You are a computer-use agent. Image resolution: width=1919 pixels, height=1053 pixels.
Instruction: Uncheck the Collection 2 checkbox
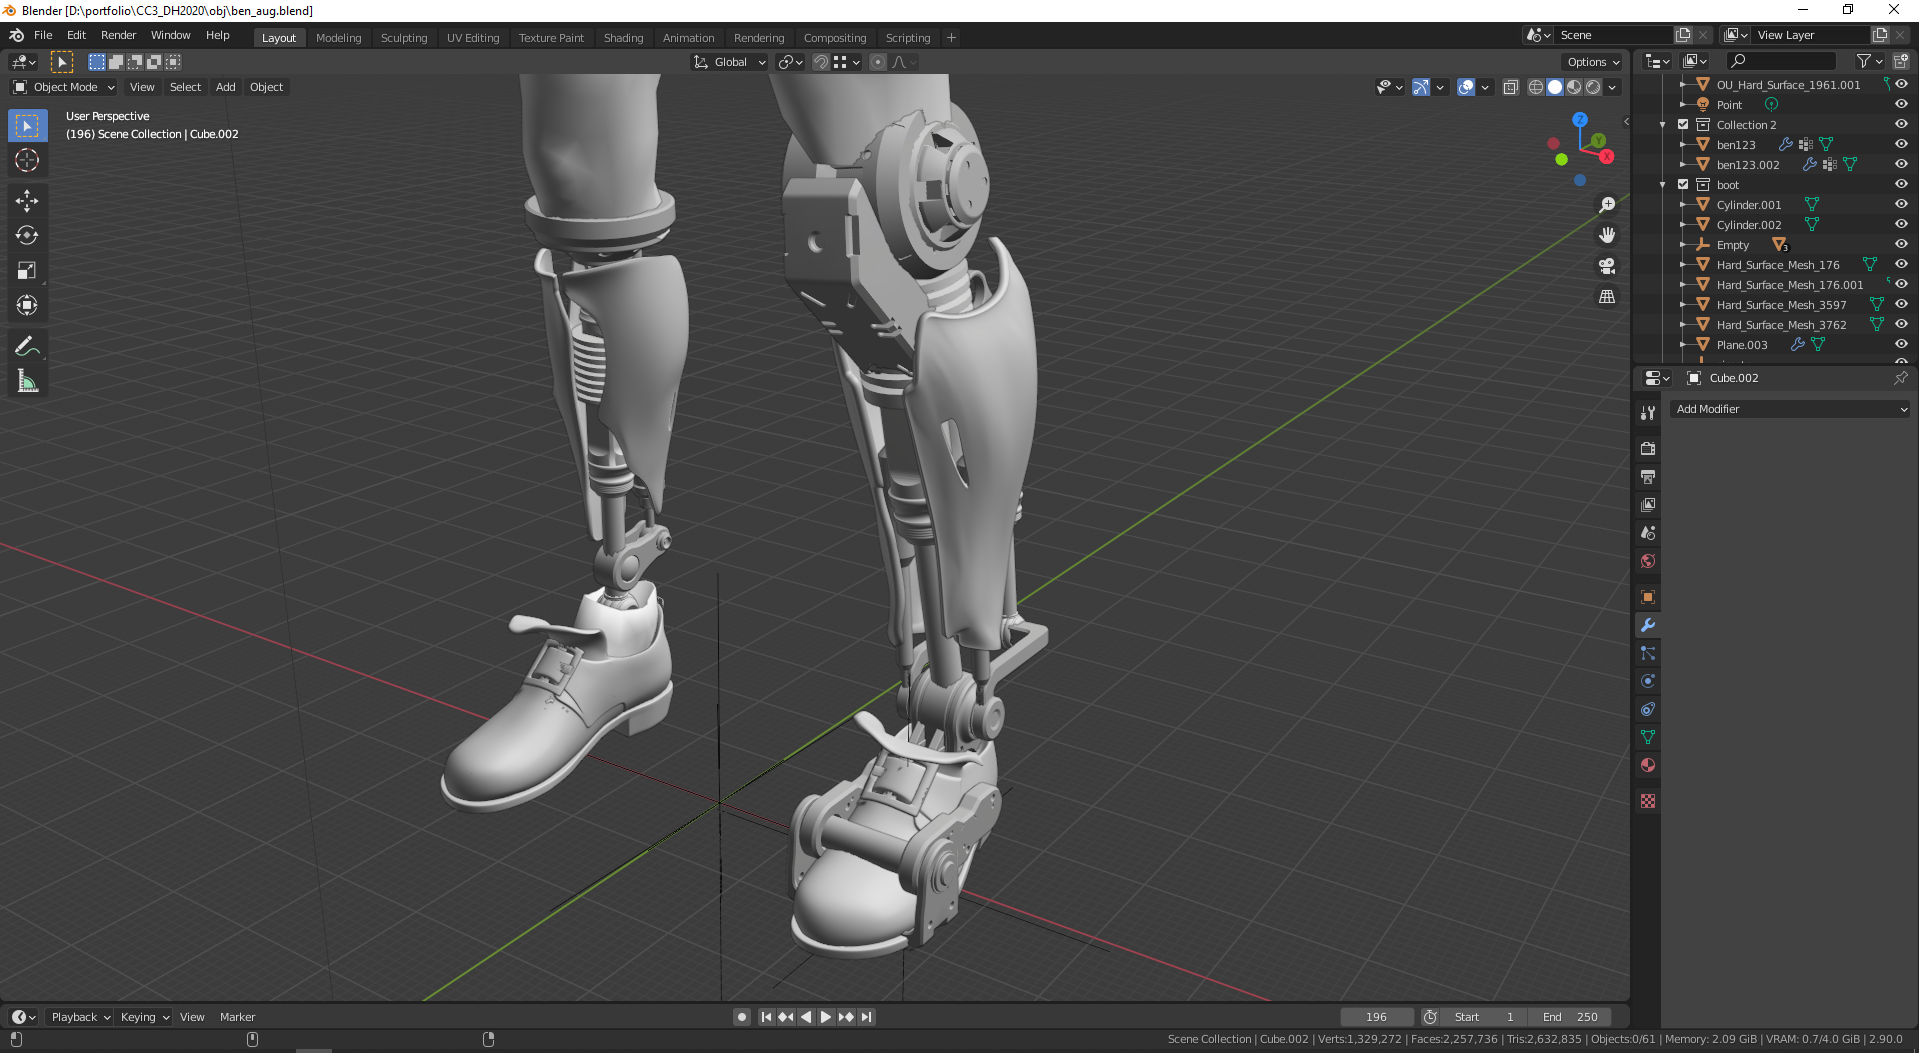[1683, 125]
